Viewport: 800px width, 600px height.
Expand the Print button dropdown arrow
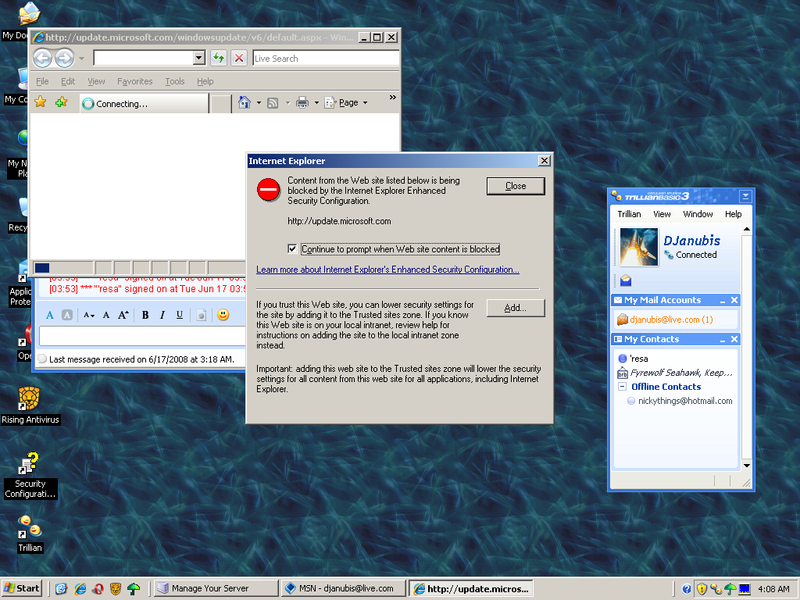pos(316,103)
